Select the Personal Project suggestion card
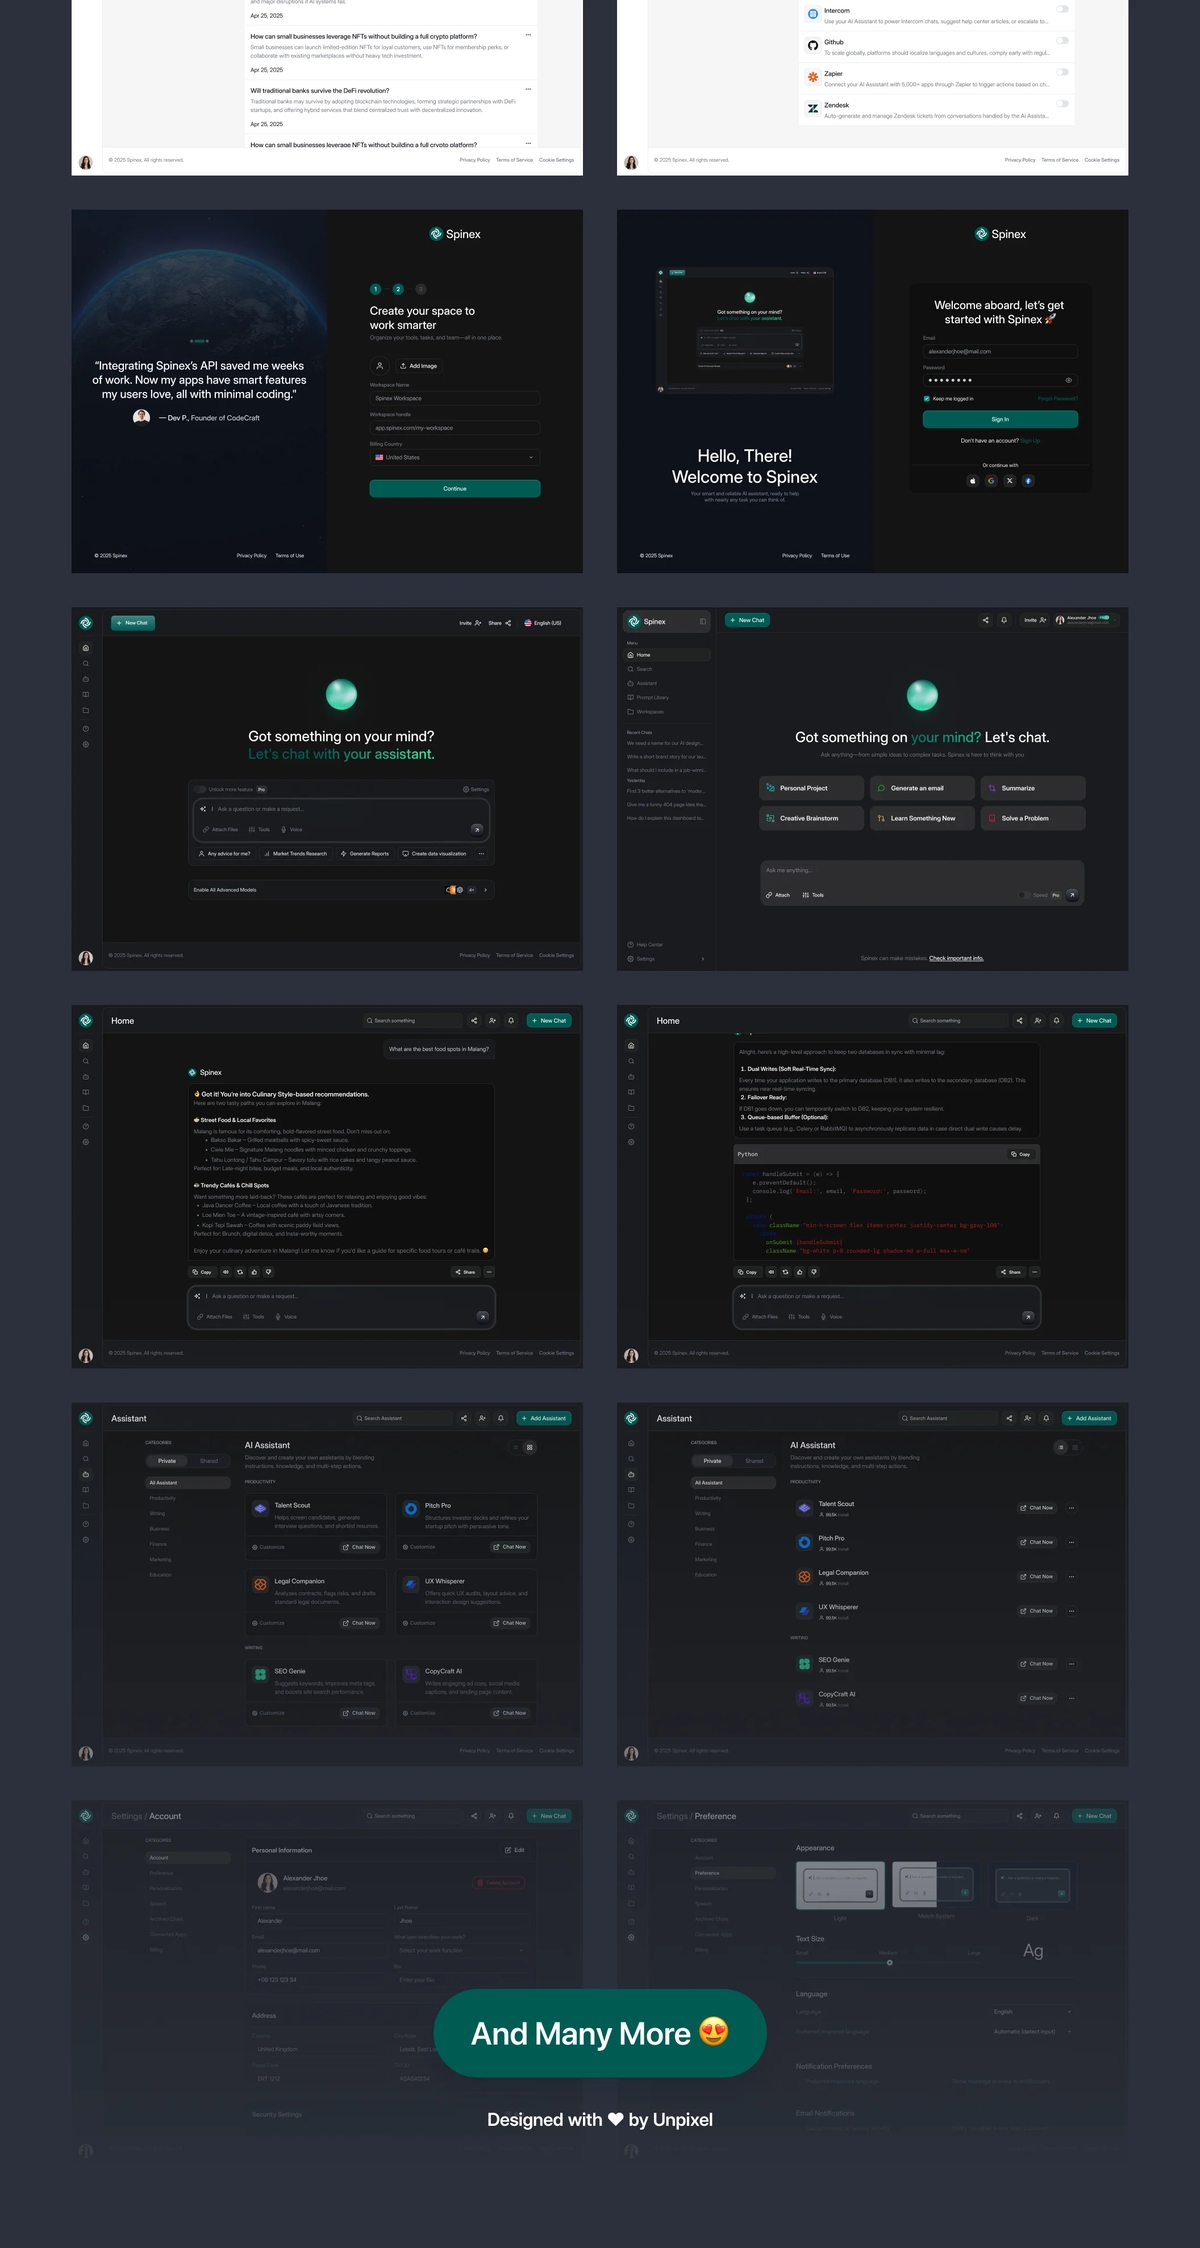Screen dimensions: 1200x2248 pyautogui.click(x=811, y=788)
